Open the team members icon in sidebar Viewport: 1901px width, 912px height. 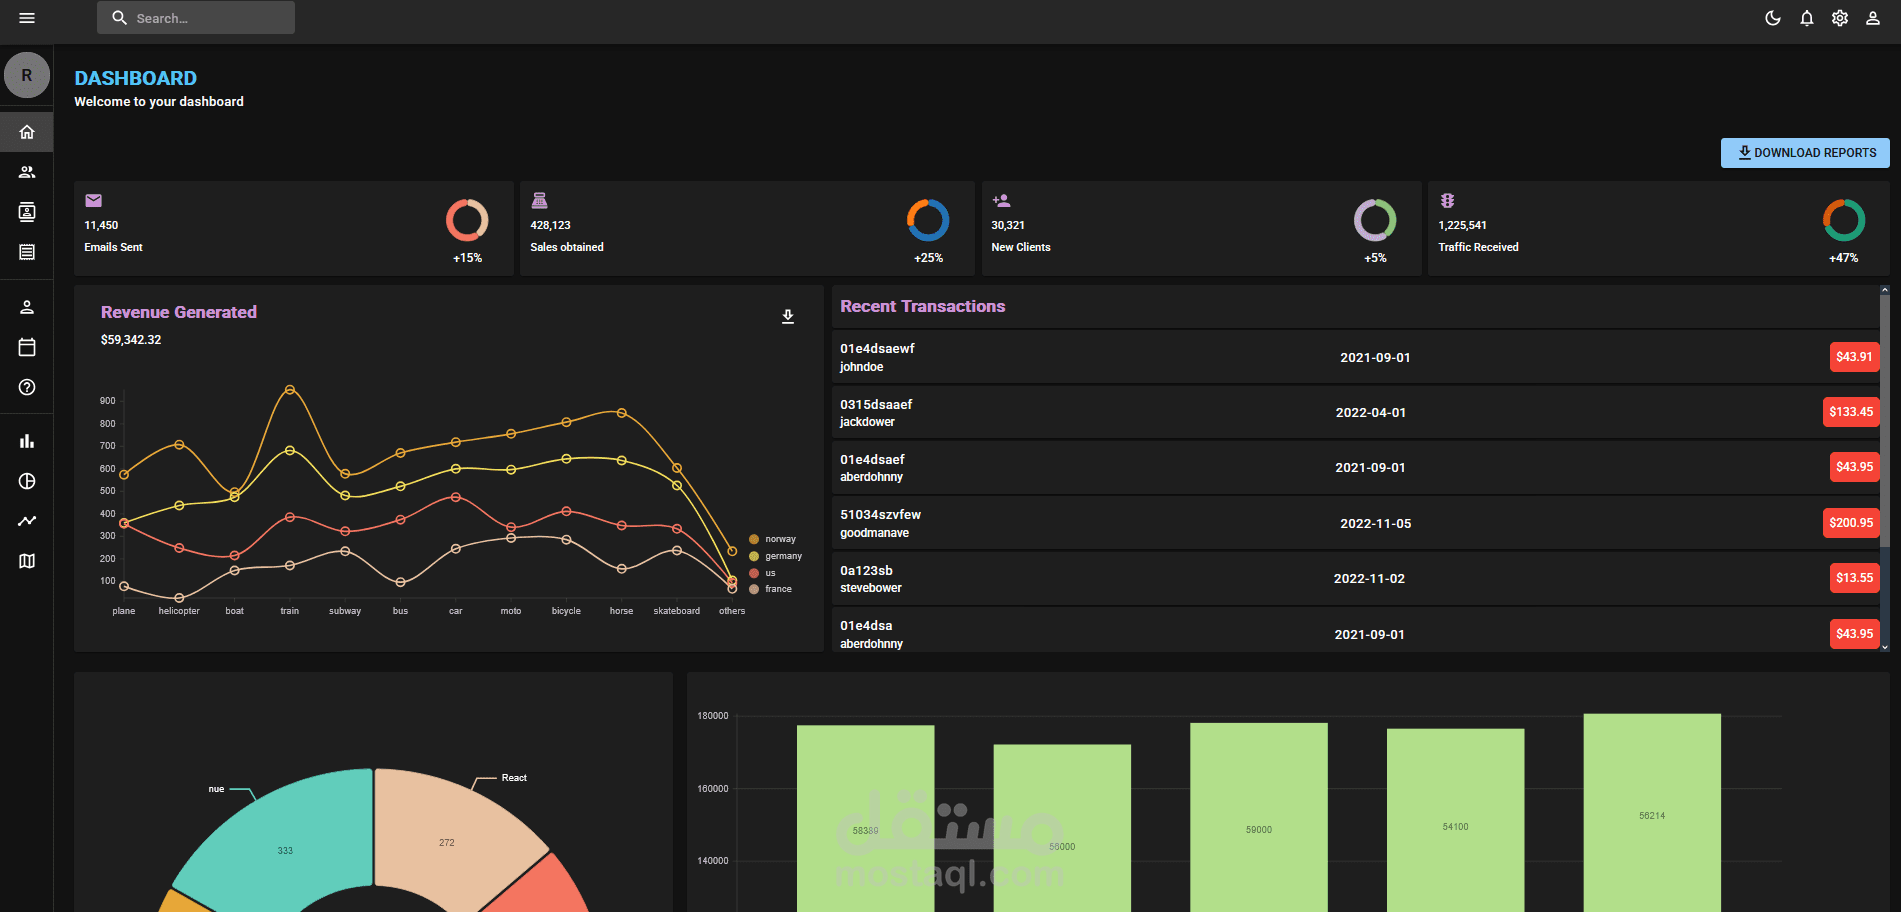[27, 171]
